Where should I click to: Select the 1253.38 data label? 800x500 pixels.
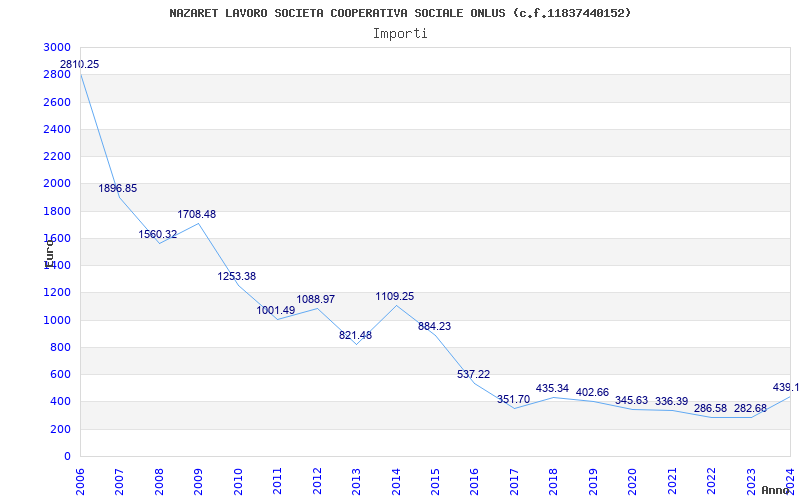tap(237, 277)
